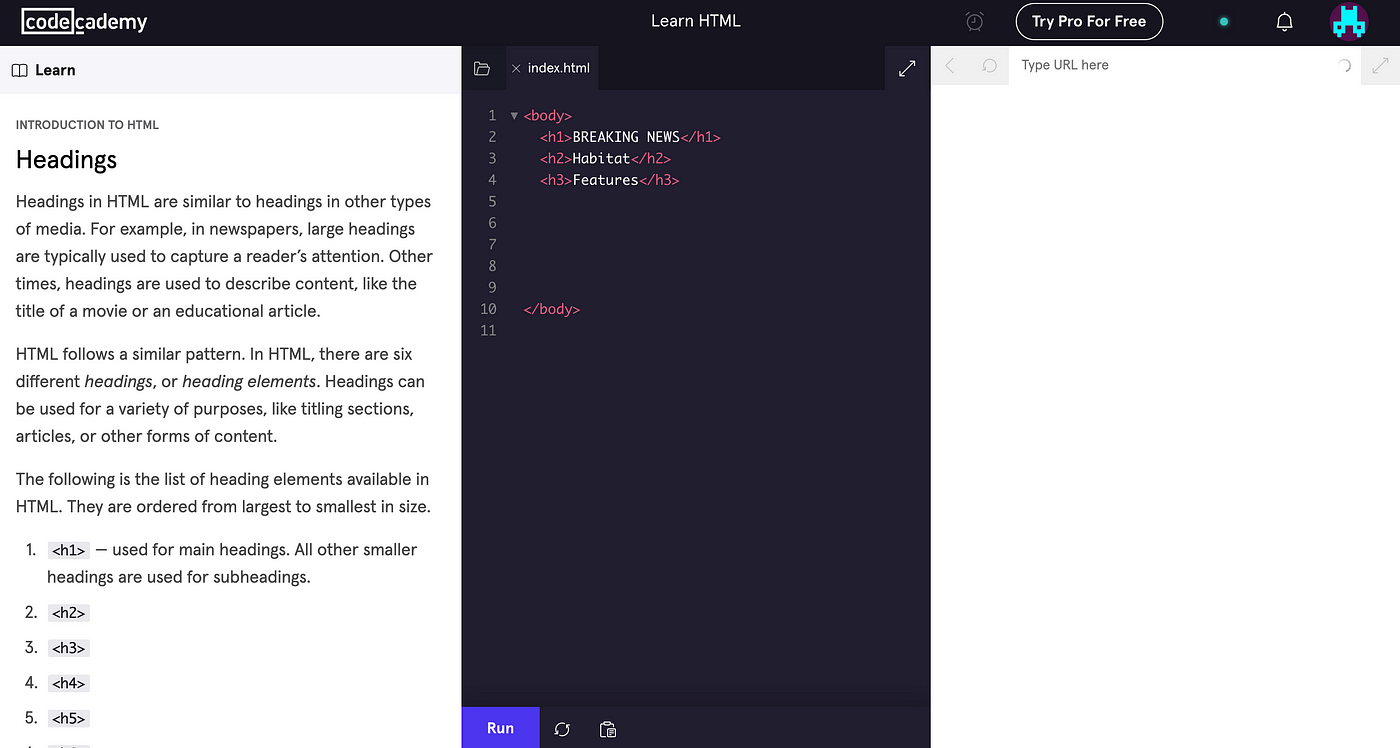
Task: Expand the preview browser to fullscreen
Action: coord(1381,65)
